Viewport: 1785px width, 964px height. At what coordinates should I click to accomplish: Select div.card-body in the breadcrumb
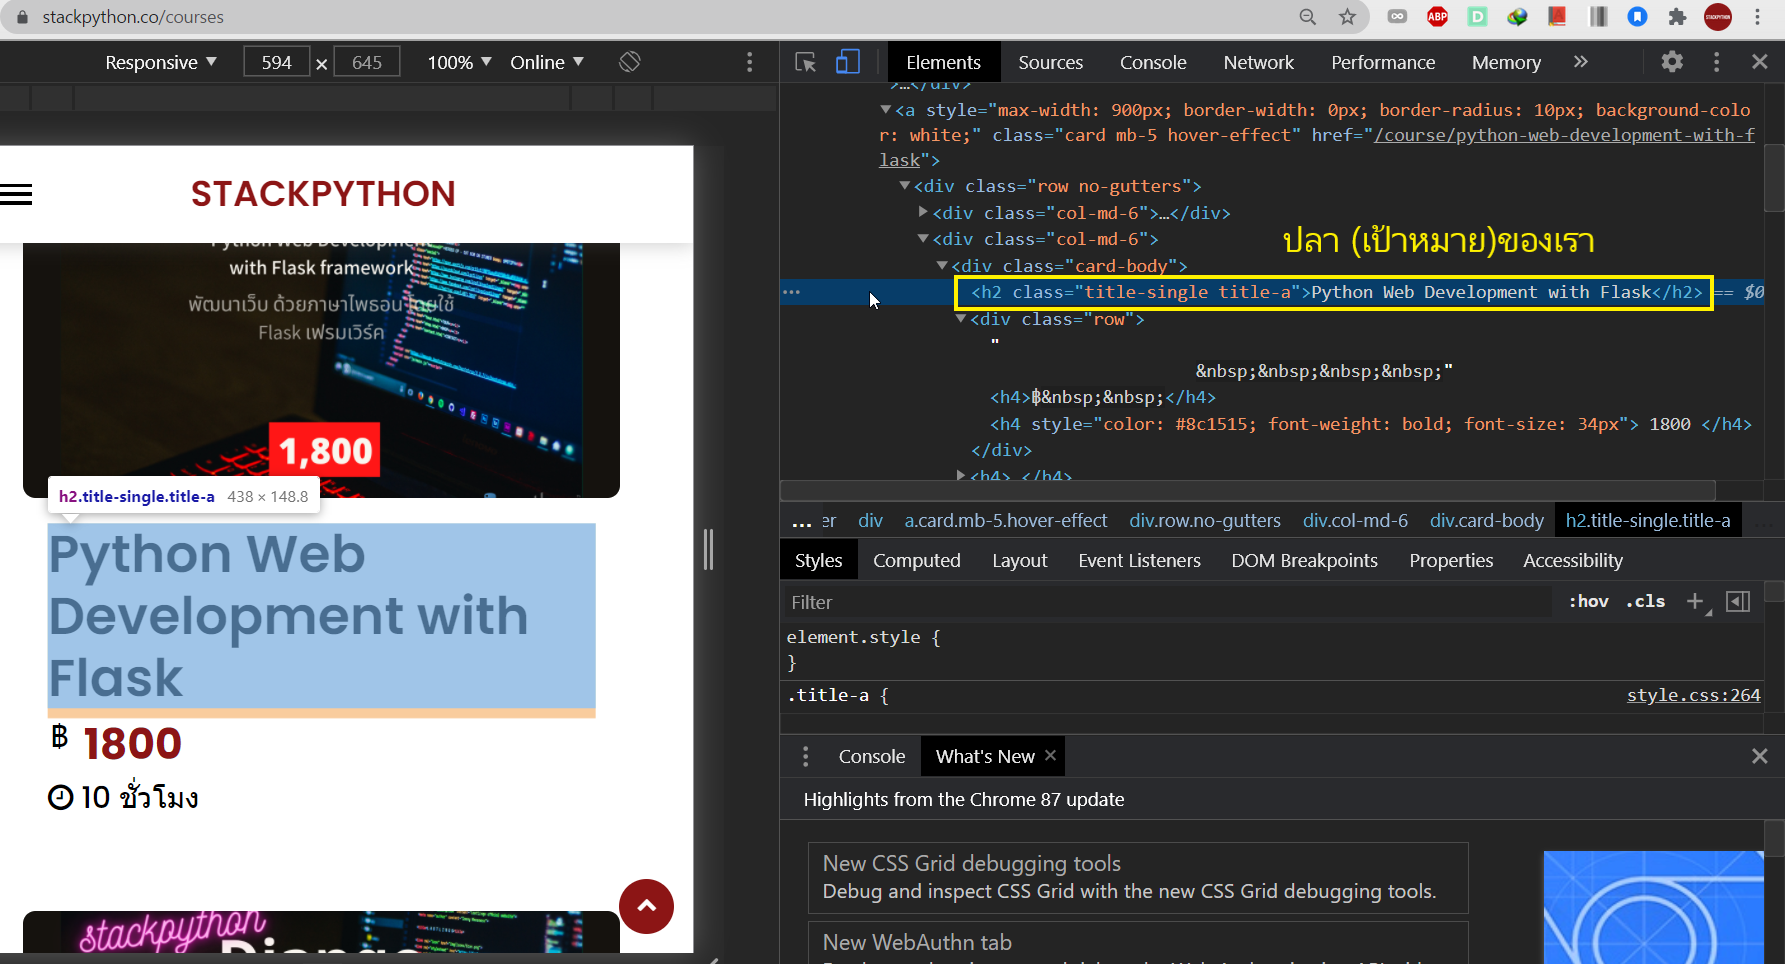(x=1486, y=521)
